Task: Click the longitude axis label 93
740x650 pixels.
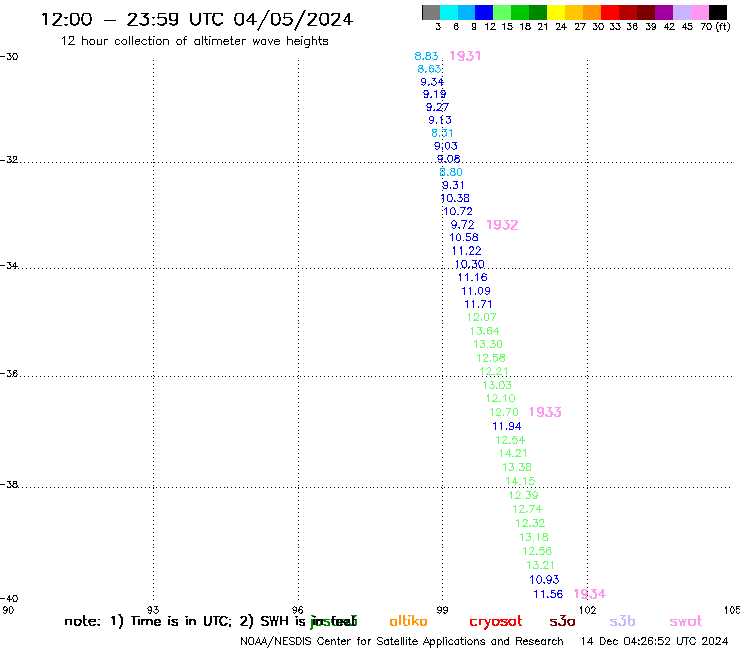Action: click(153, 610)
